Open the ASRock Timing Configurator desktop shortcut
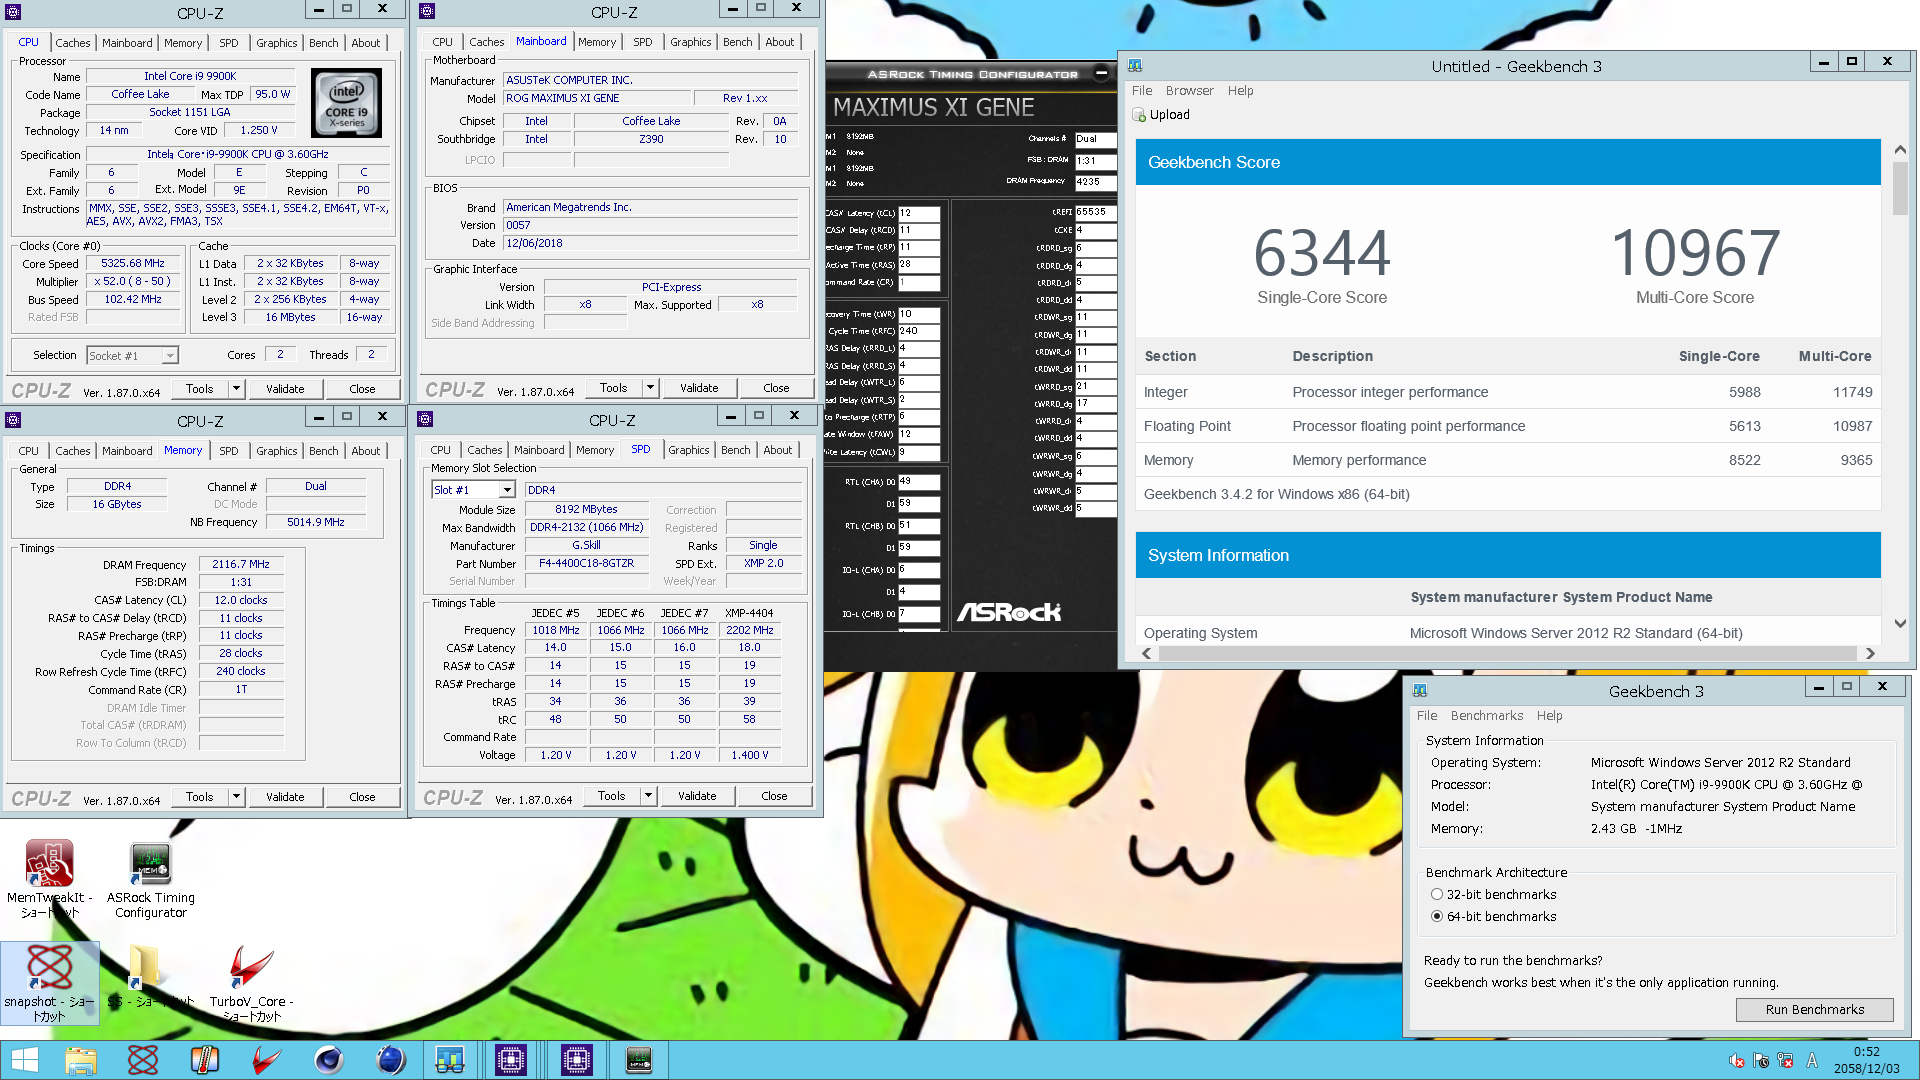 click(x=150, y=879)
